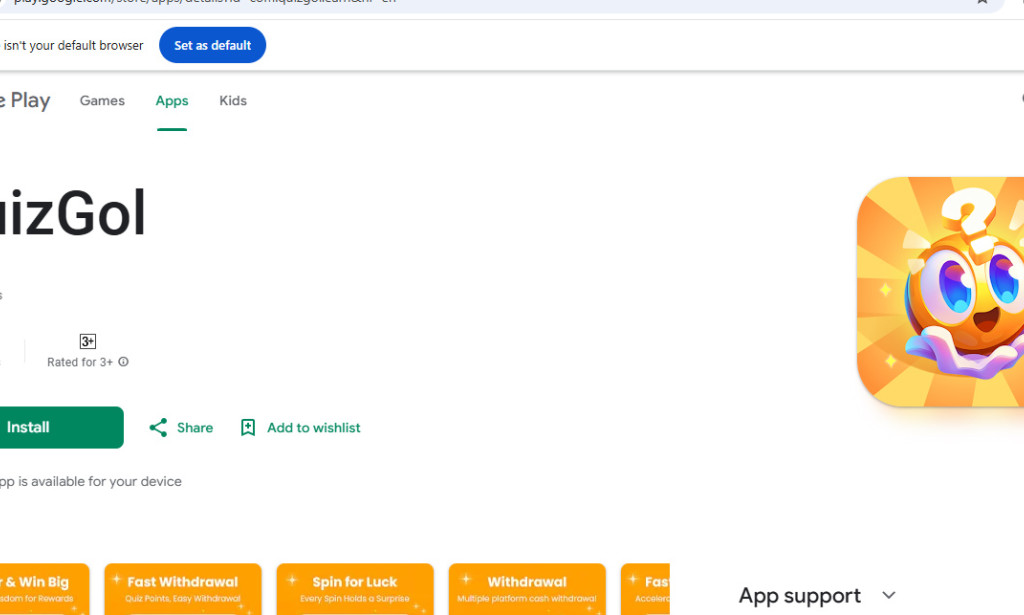Click the account avatar at top right
The height and width of the screenshot is (615, 1024).
click(x=1020, y=98)
